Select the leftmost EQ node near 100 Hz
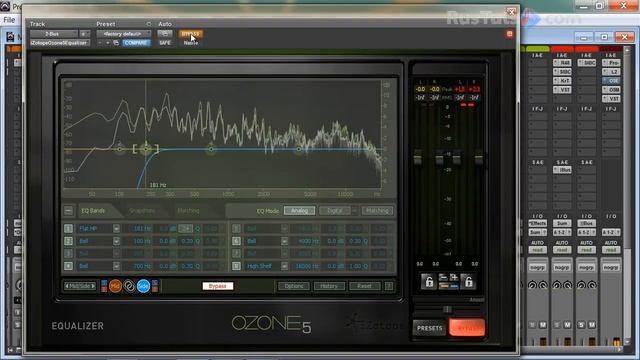The width and height of the screenshot is (640, 360). pos(119,149)
